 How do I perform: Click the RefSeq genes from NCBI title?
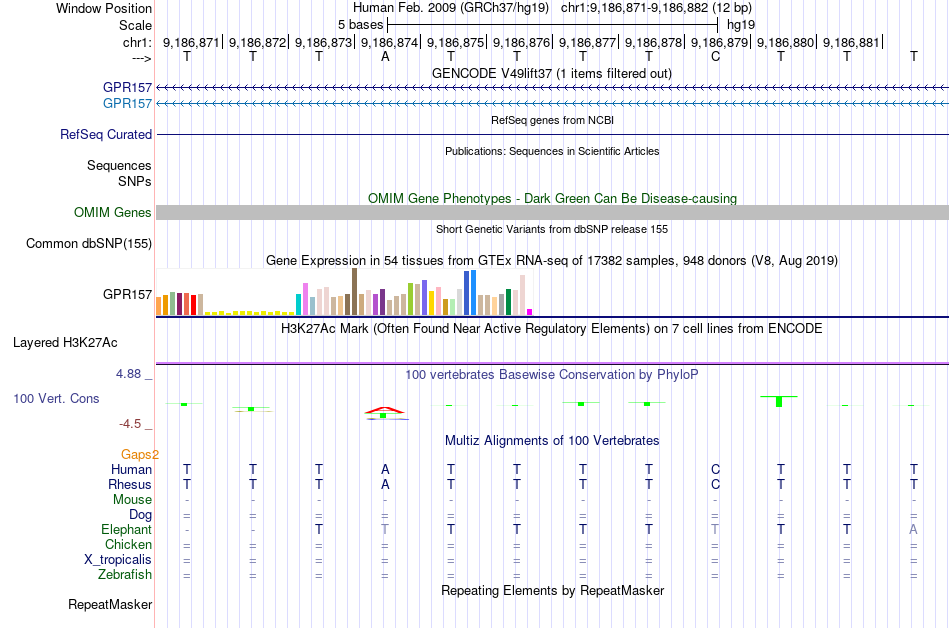[553, 120]
